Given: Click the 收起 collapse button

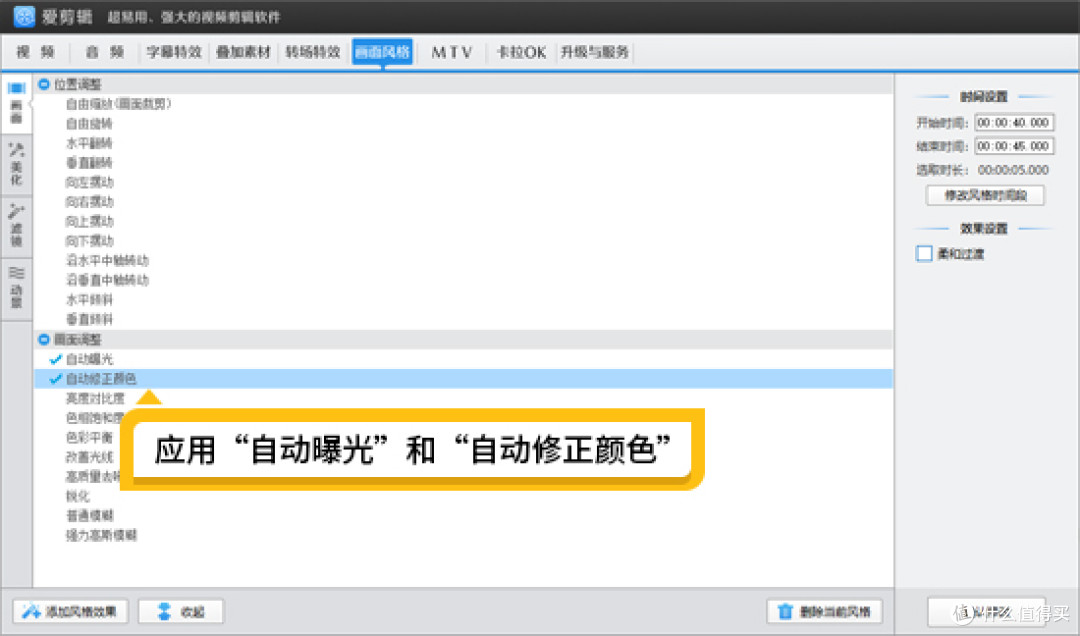Looking at the screenshot, I should coord(181,612).
